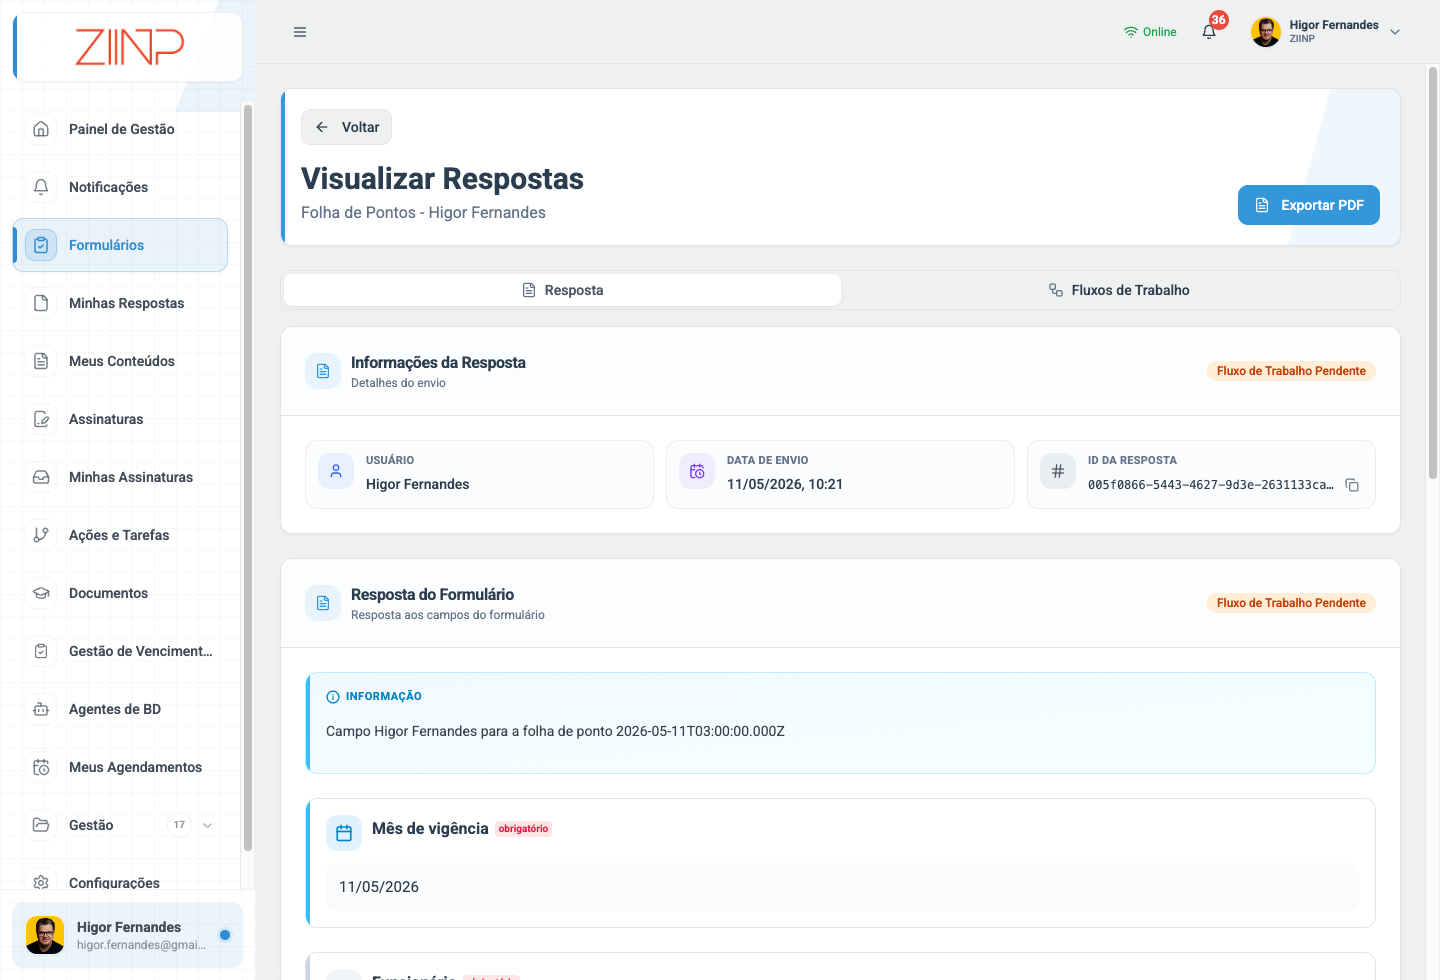Screen dimensions: 1440x980
Task: Click the Meus Conteúdos document icon
Action: click(41, 361)
